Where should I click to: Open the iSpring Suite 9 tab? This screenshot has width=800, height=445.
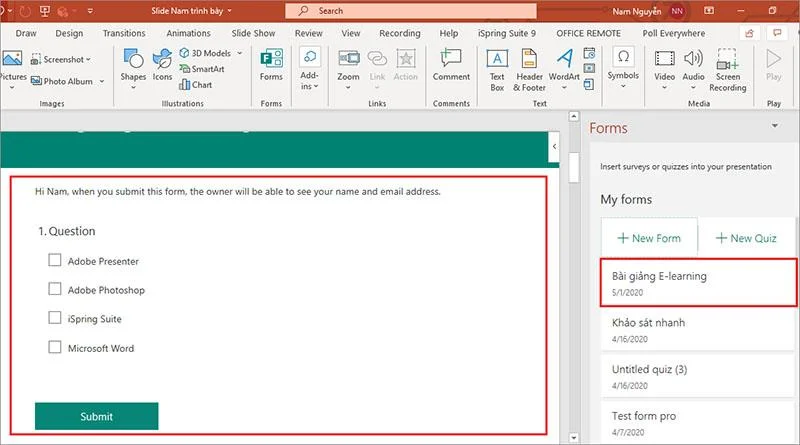click(507, 33)
